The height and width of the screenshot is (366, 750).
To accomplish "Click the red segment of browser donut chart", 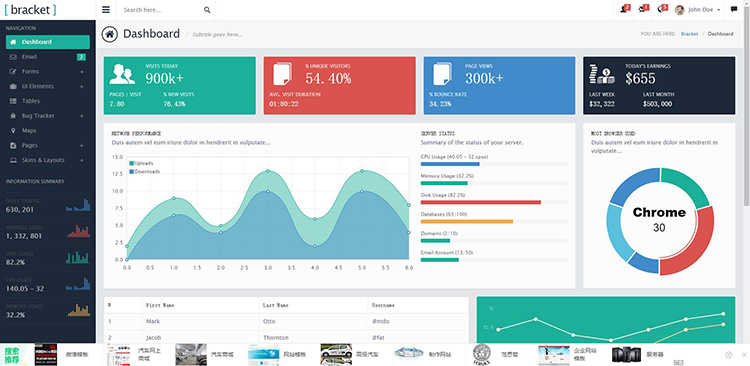I will (x=692, y=243).
